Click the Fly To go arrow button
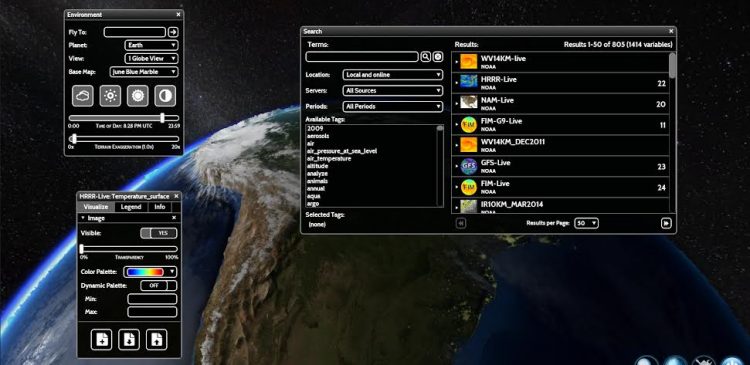The width and height of the screenshot is (750, 365). click(x=173, y=32)
